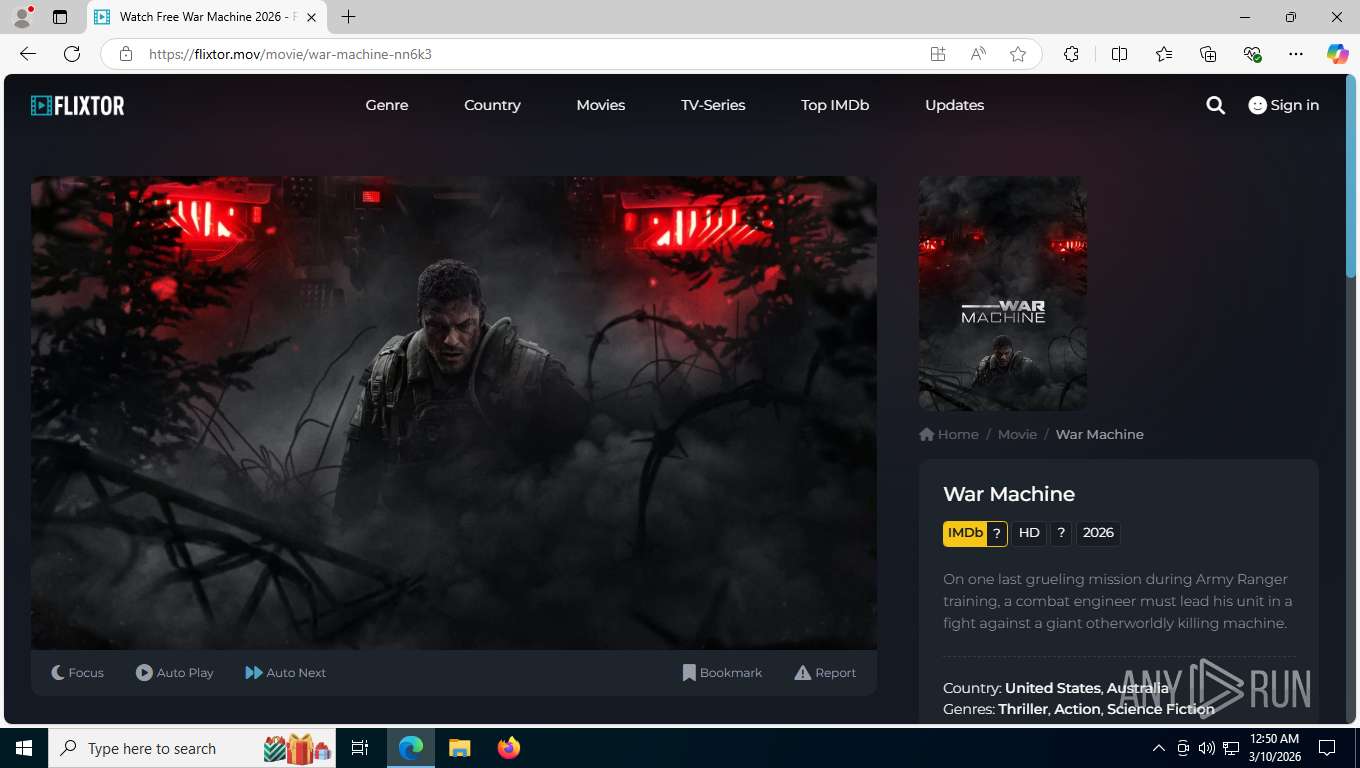Go to Movies section
Image resolution: width=1360 pixels, height=768 pixels.
(x=601, y=105)
